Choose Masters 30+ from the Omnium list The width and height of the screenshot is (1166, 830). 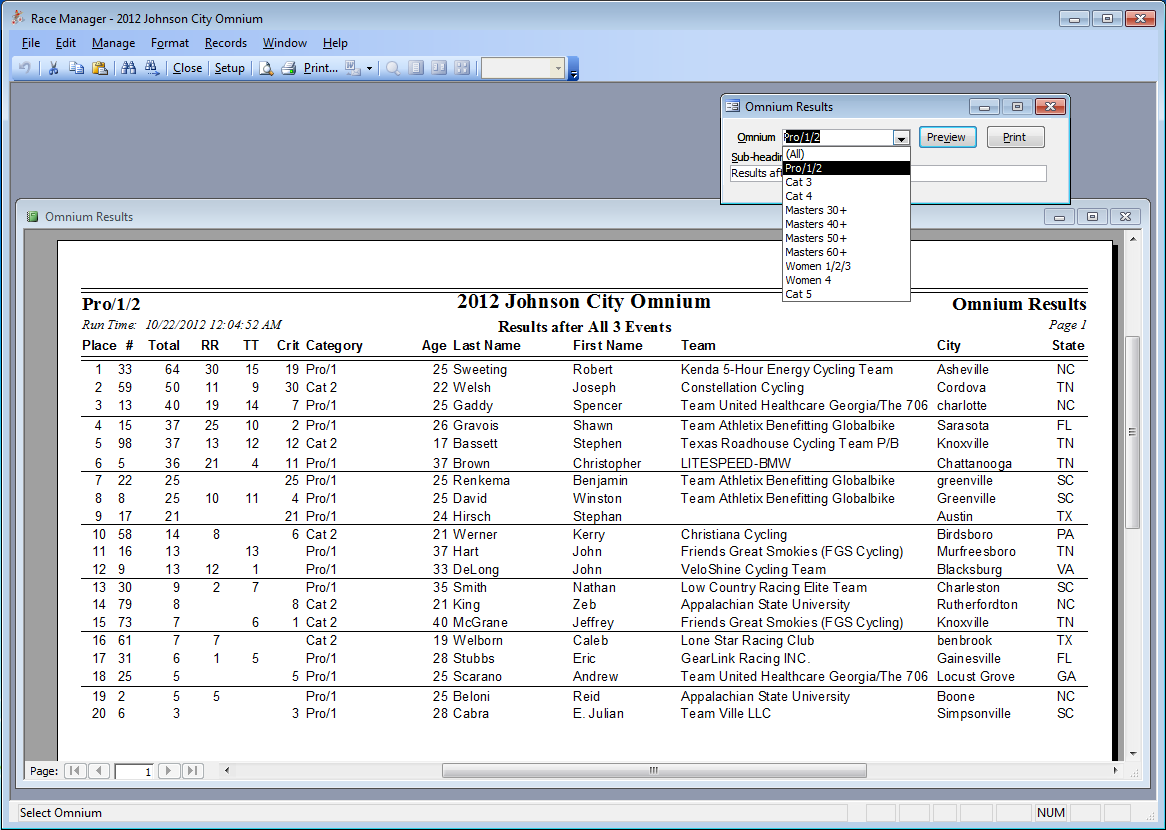click(x=846, y=210)
